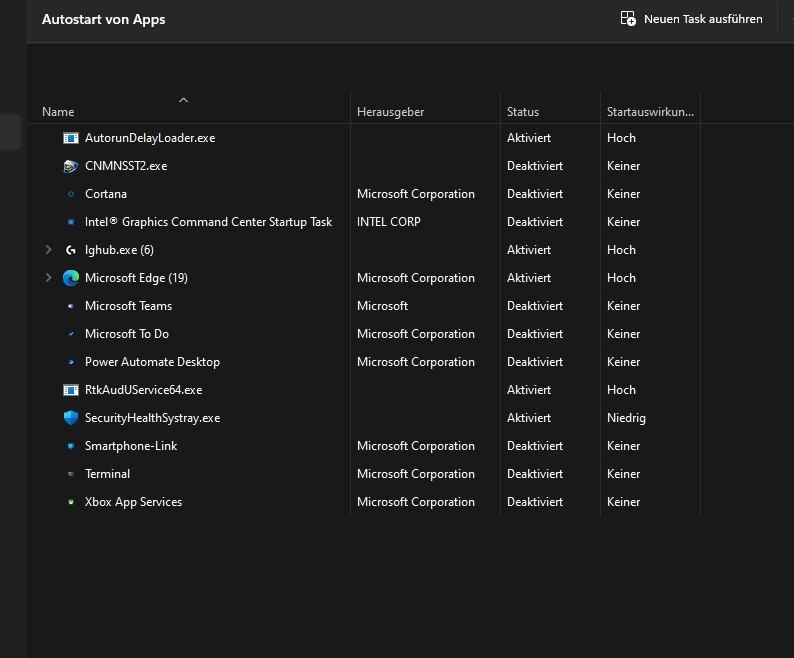Screen dimensions: 794x658
Task: Sort by the Herausgeber column header
Action: coord(391,112)
